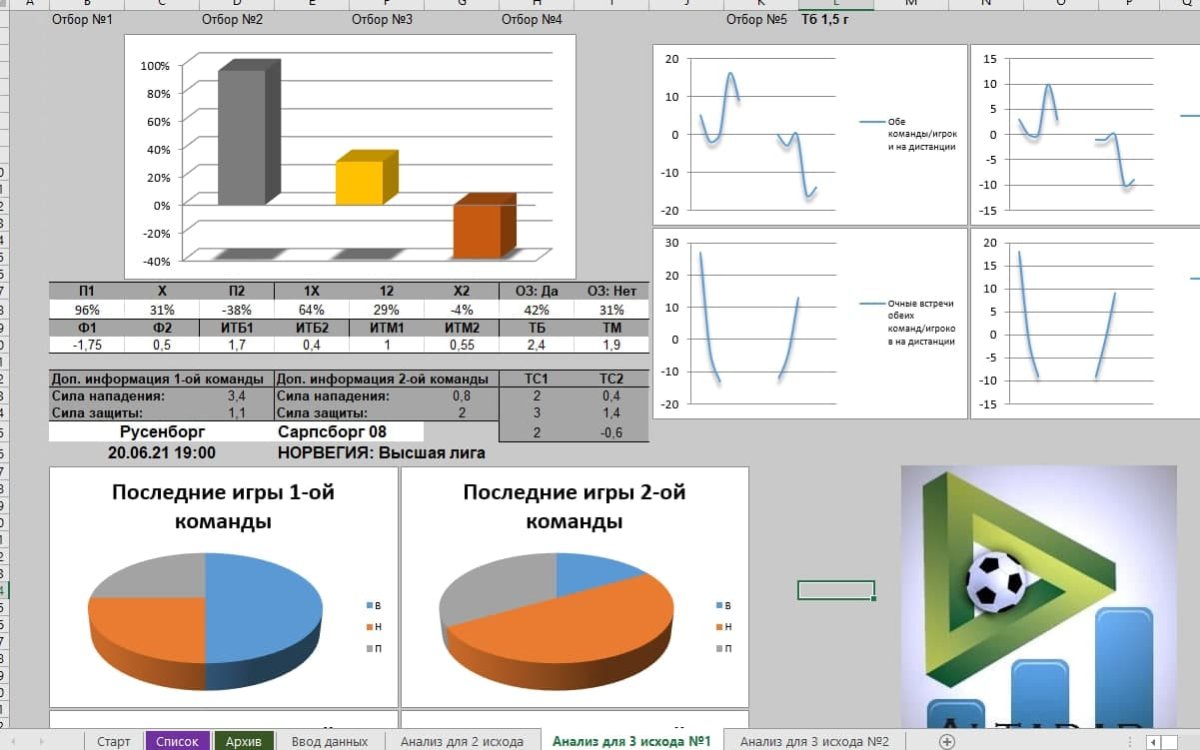The width and height of the screenshot is (1200, 750).
Task: Select the orange negative bar in chart
Action: point(478,230)
